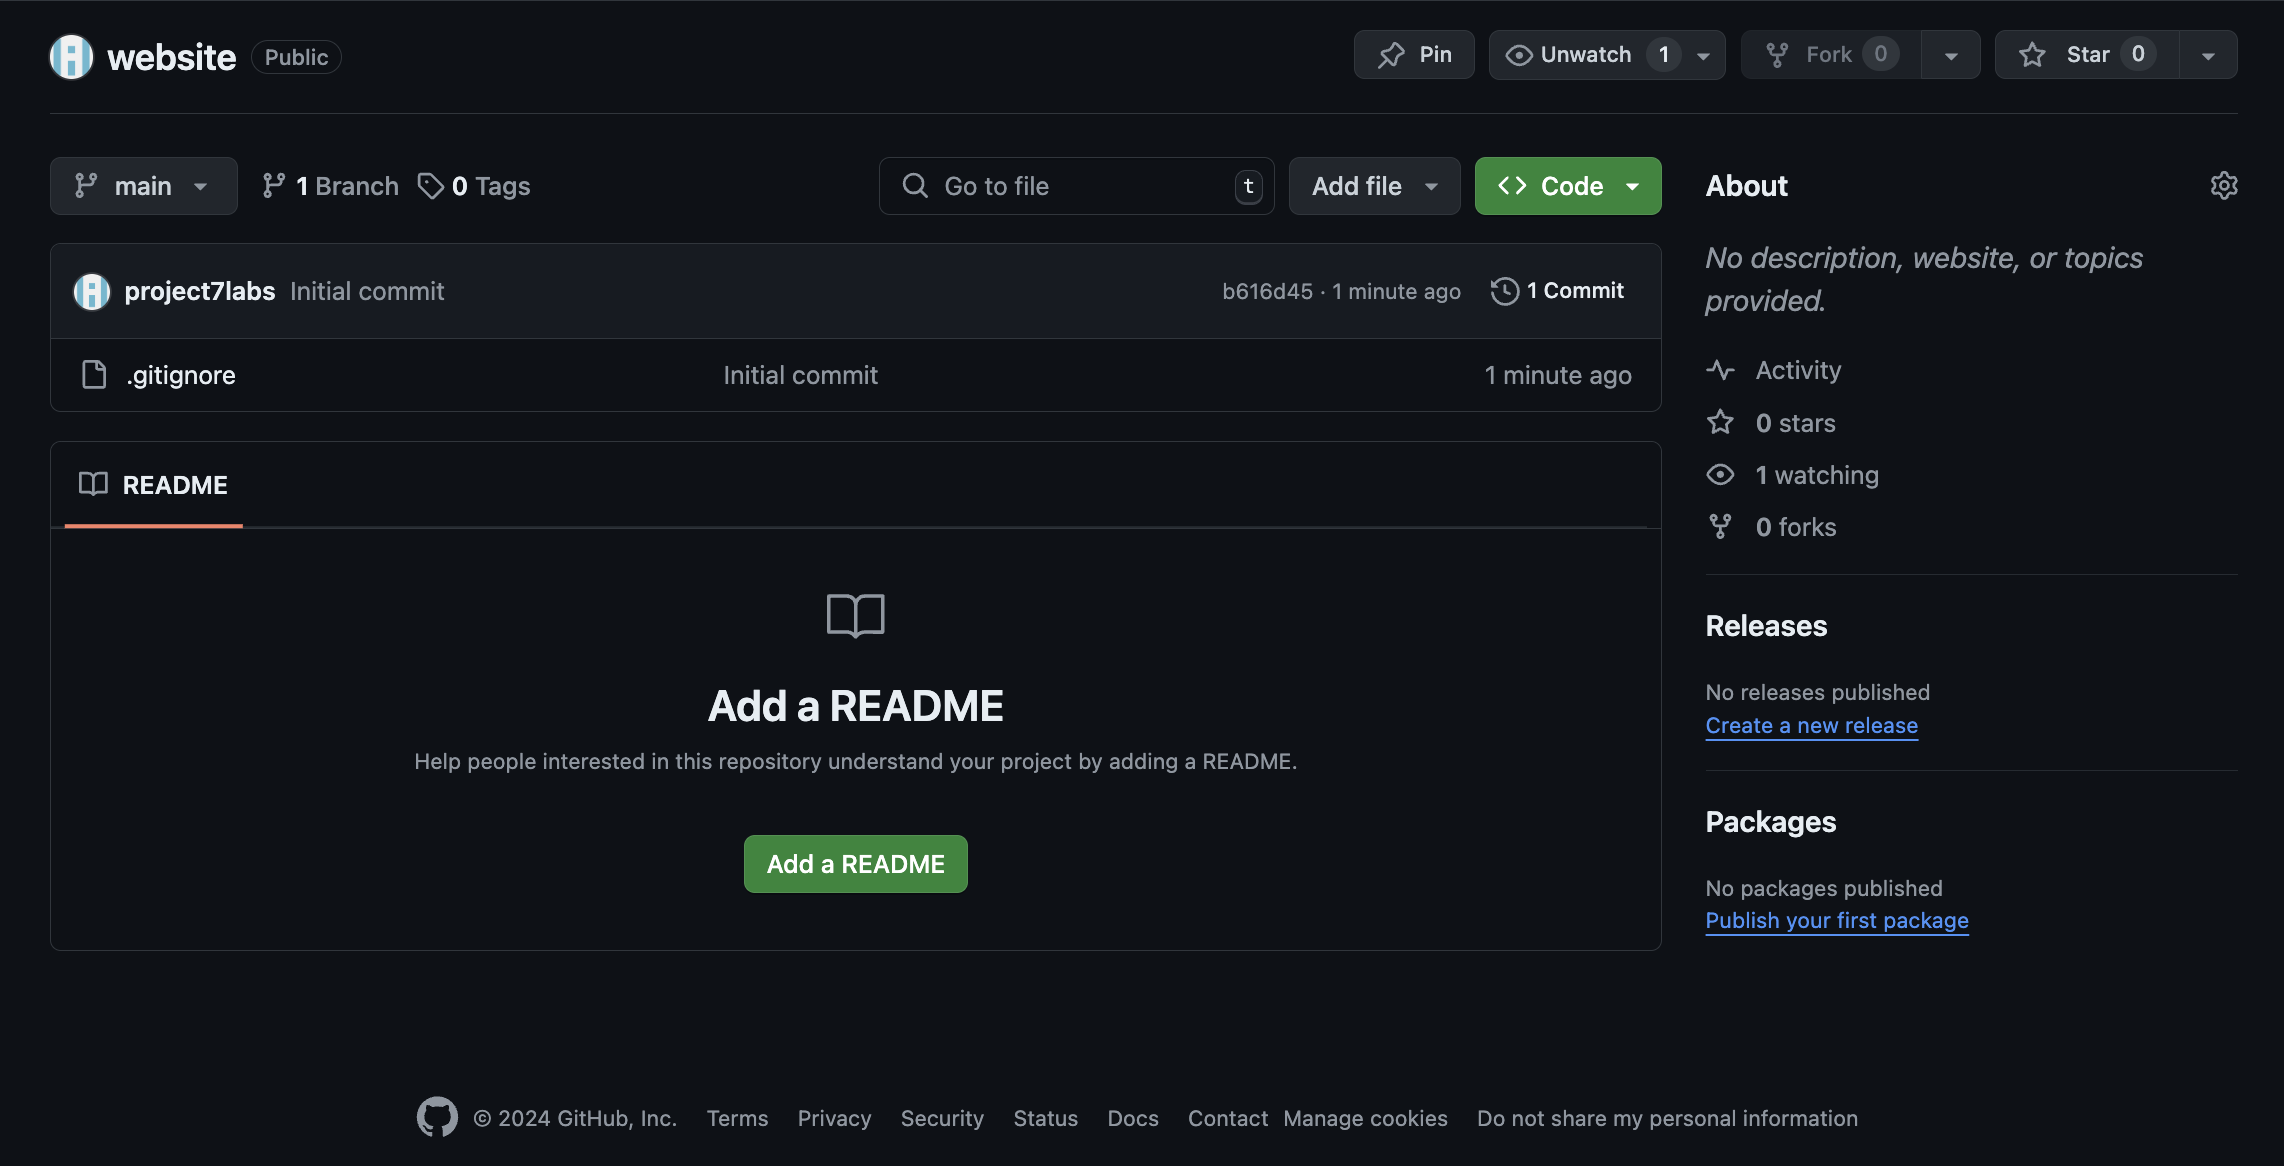
Task: Open the Privacy footer link
Action: pos(834,1118)
